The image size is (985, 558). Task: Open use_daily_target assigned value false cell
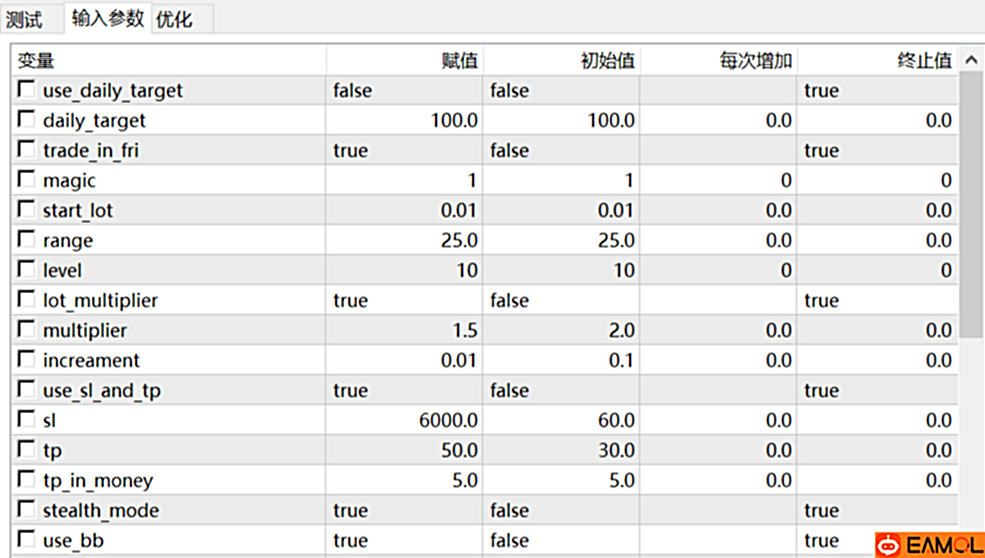click(x=405, y=90)
